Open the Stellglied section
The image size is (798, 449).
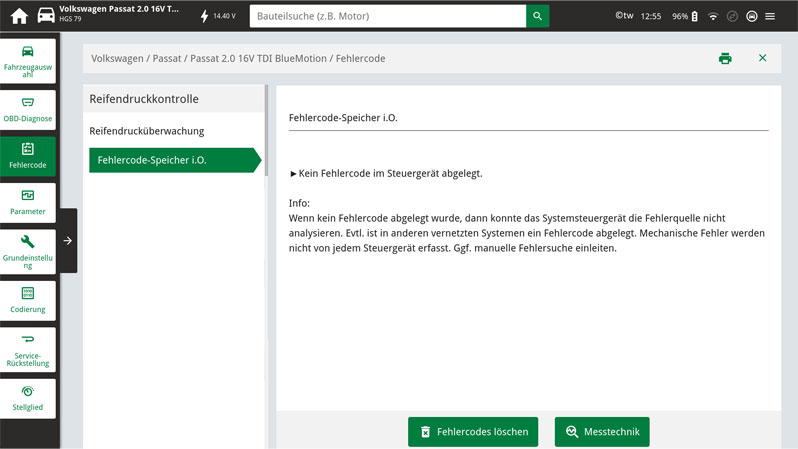(27, 397)
